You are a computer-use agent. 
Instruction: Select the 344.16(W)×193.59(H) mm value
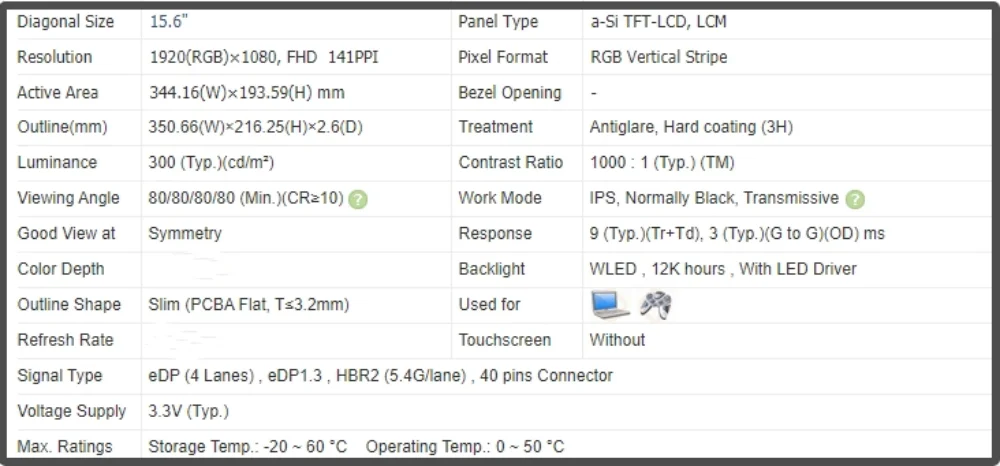tap(247, 92)
